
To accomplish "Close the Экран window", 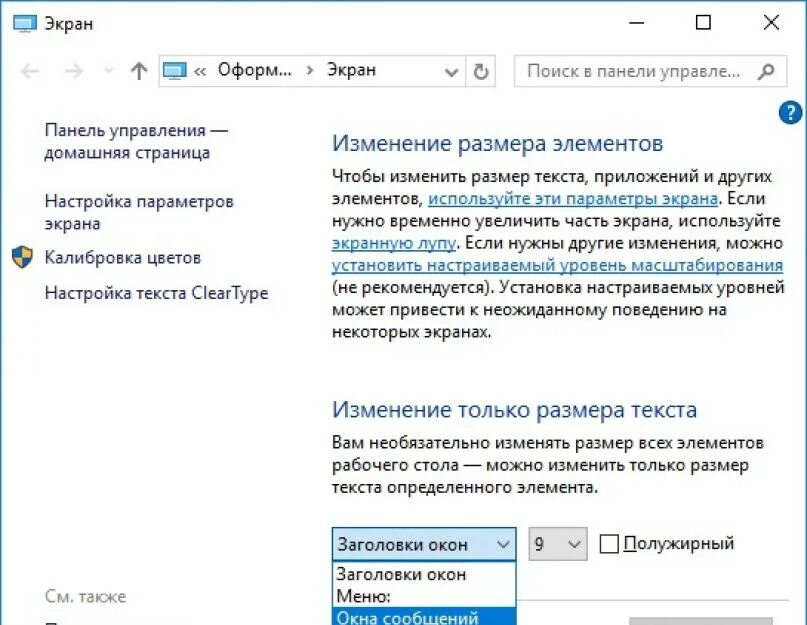I will point(771,23).
